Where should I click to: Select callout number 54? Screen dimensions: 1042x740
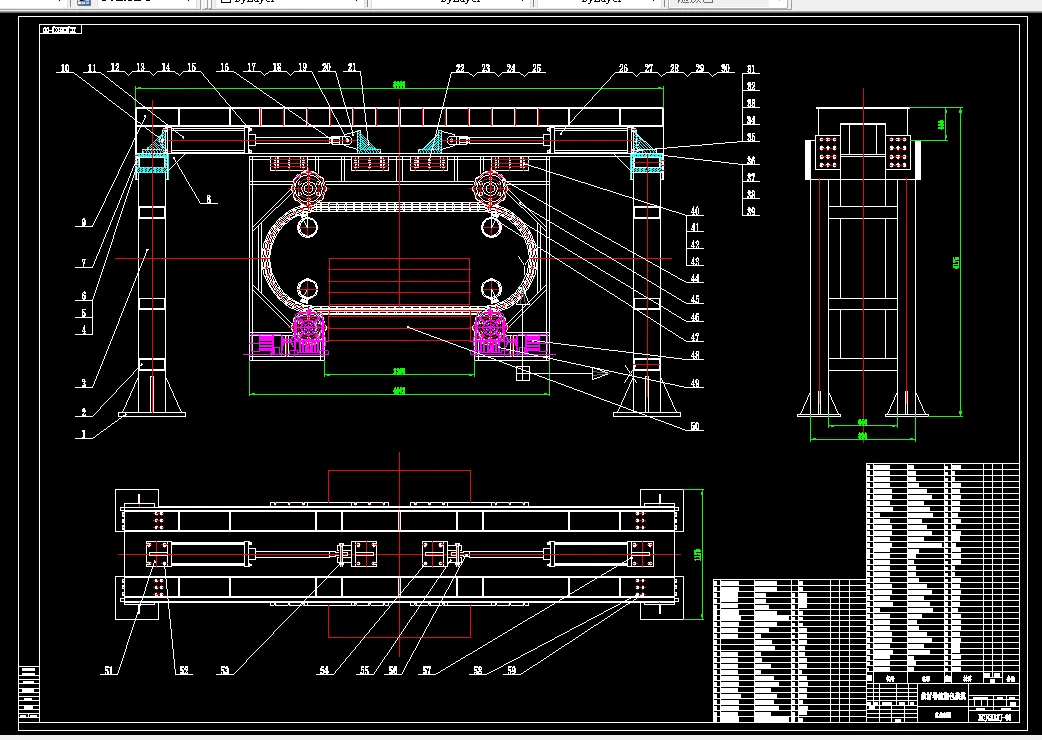324,670
